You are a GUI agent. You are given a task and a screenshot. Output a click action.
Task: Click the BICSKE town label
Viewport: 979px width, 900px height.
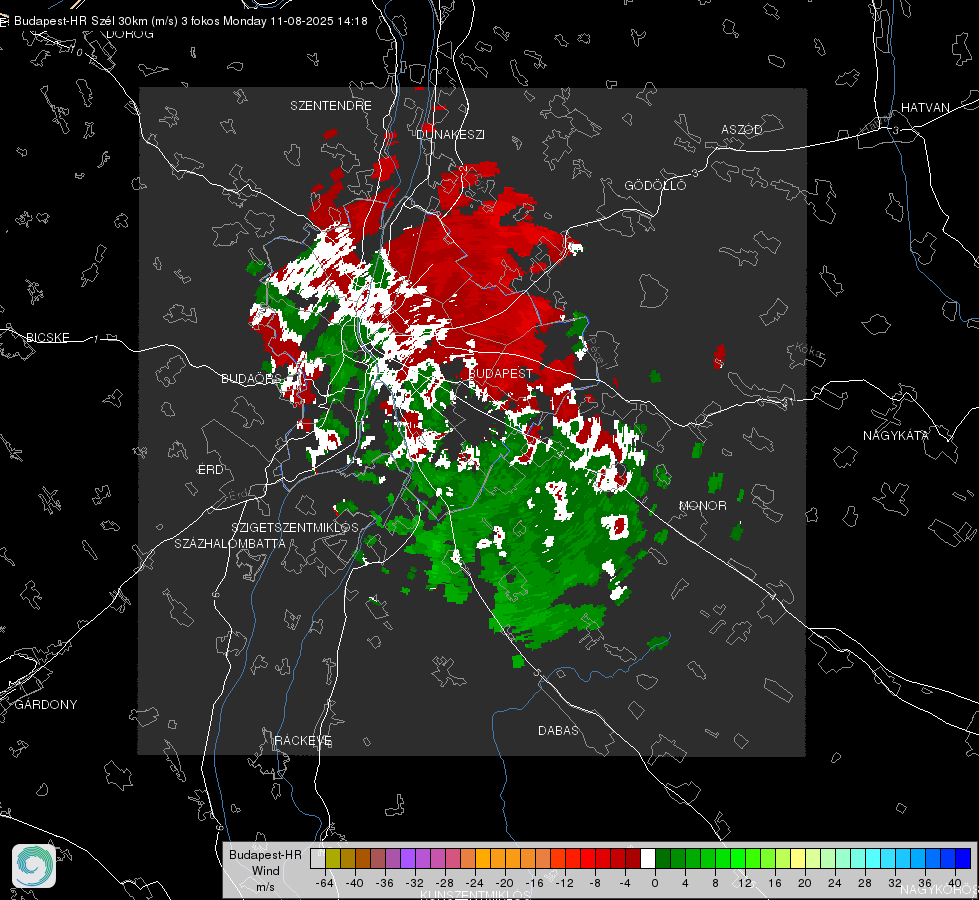[47, 337]
